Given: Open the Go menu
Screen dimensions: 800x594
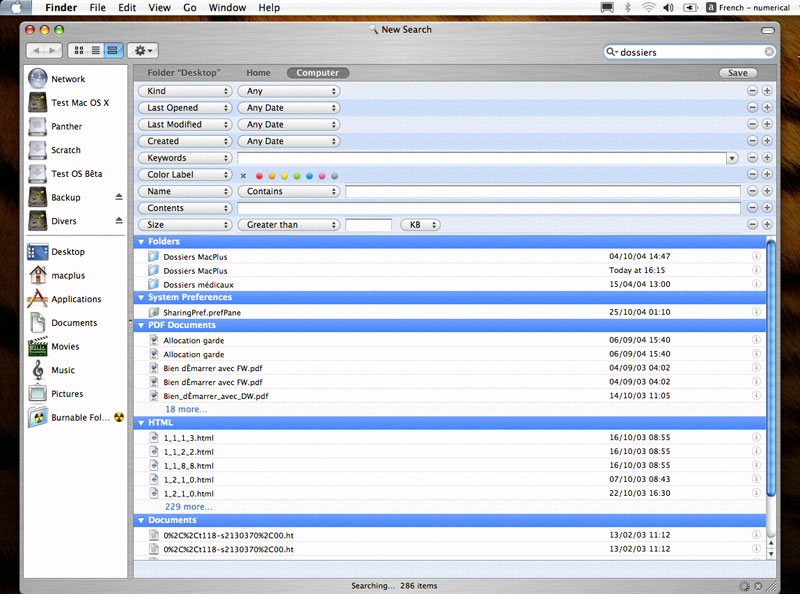Looking at the screenshot, I should tap(190, 8).
